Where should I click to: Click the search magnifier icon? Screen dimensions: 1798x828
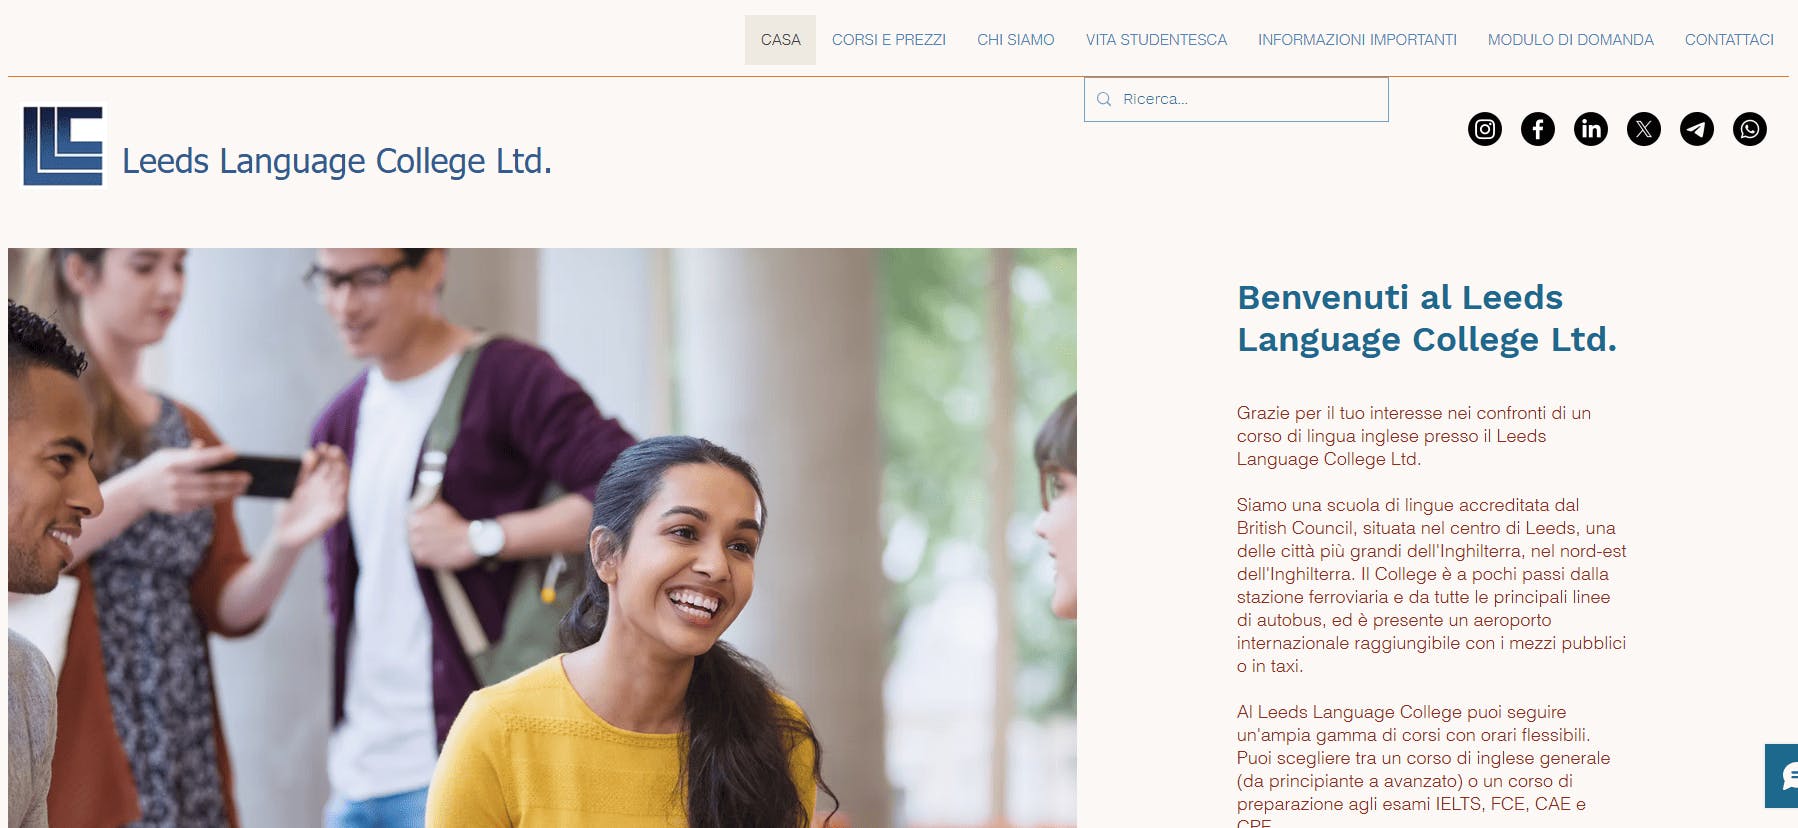(1104, 99)
